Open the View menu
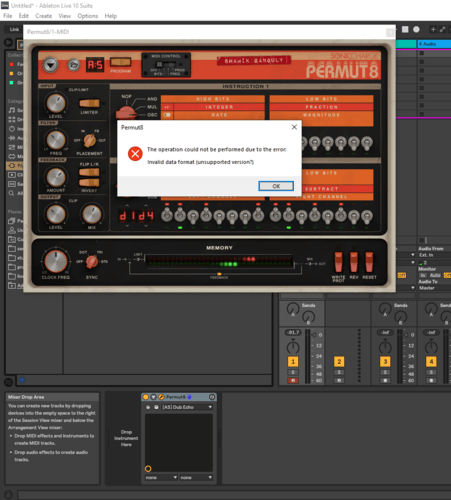Screen dimensions: 451x500 (x=65, y=16)
